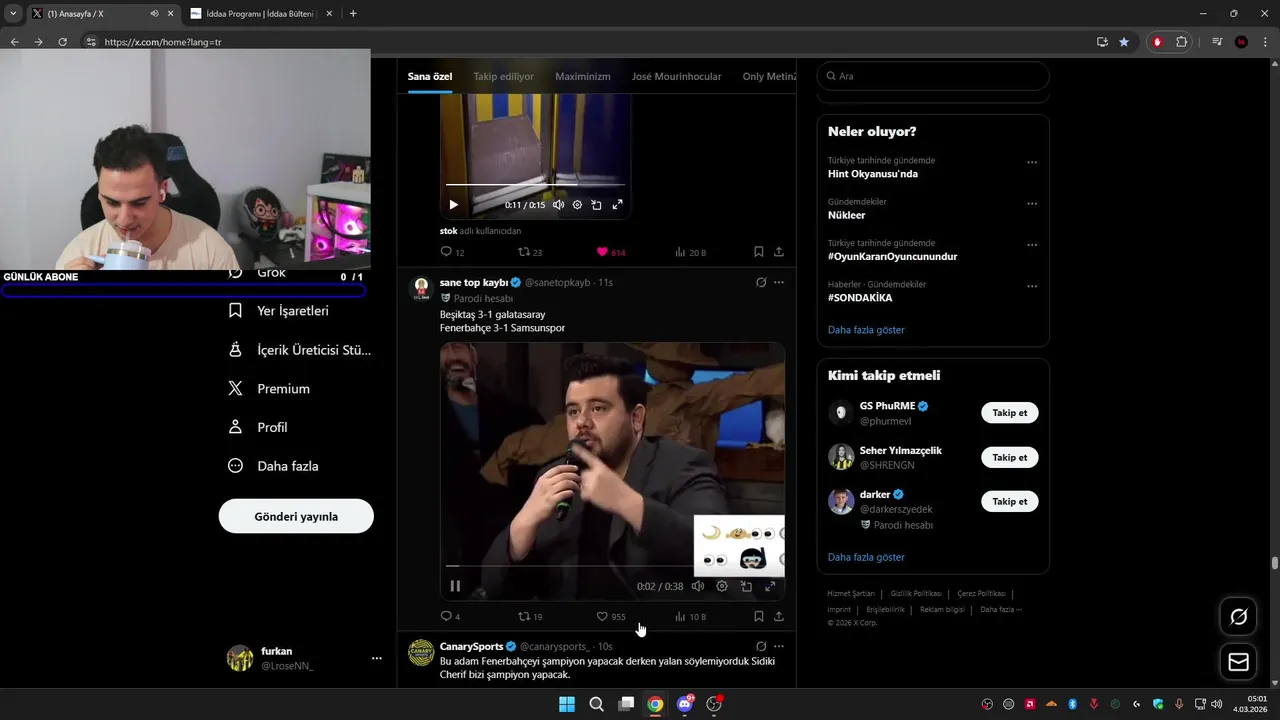
Task: Click the page vertical scrollbar thumb
Action: click(x=1274, y=563)
